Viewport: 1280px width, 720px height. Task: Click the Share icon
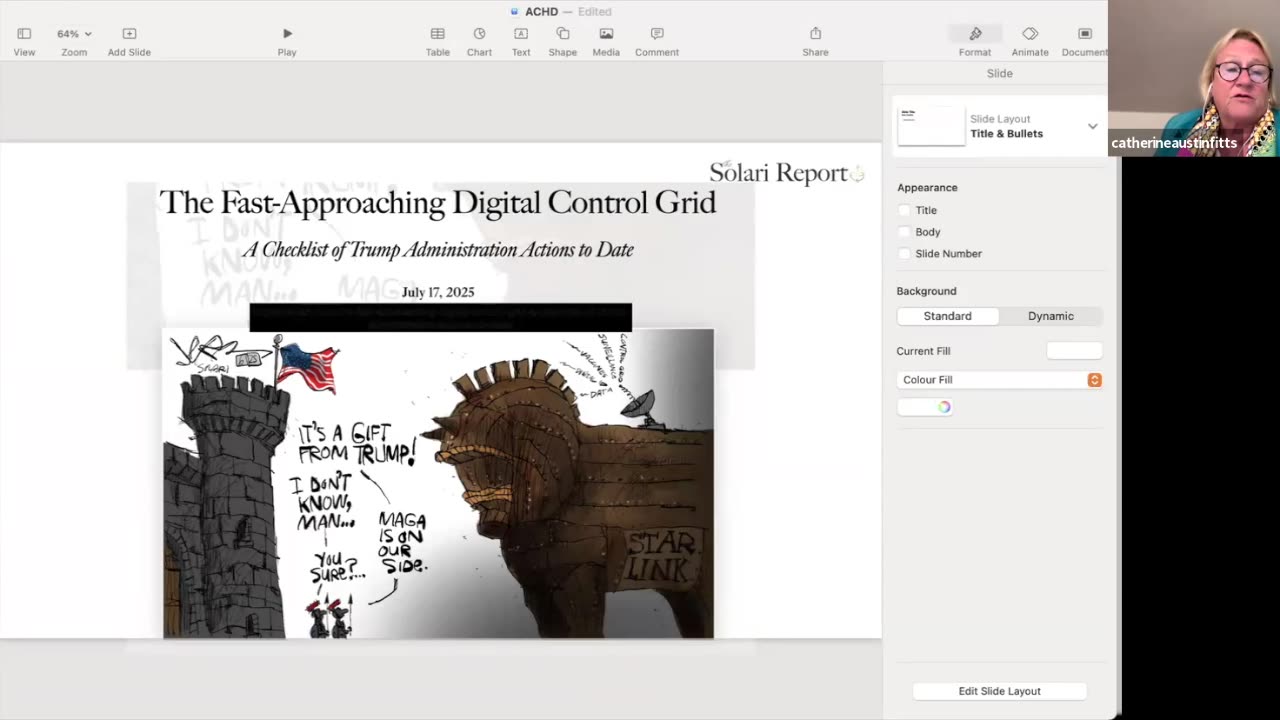click(x=815, y=34)
